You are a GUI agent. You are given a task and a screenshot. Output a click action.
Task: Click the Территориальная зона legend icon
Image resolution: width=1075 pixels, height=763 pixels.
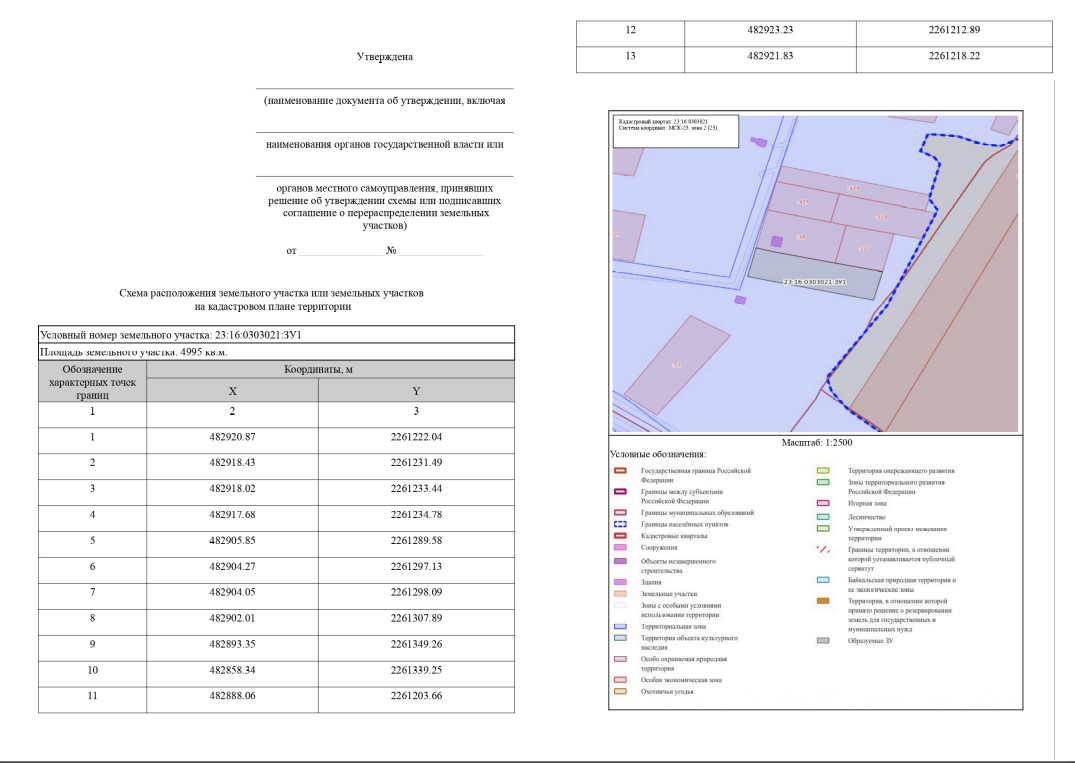[x=619, y=626]
